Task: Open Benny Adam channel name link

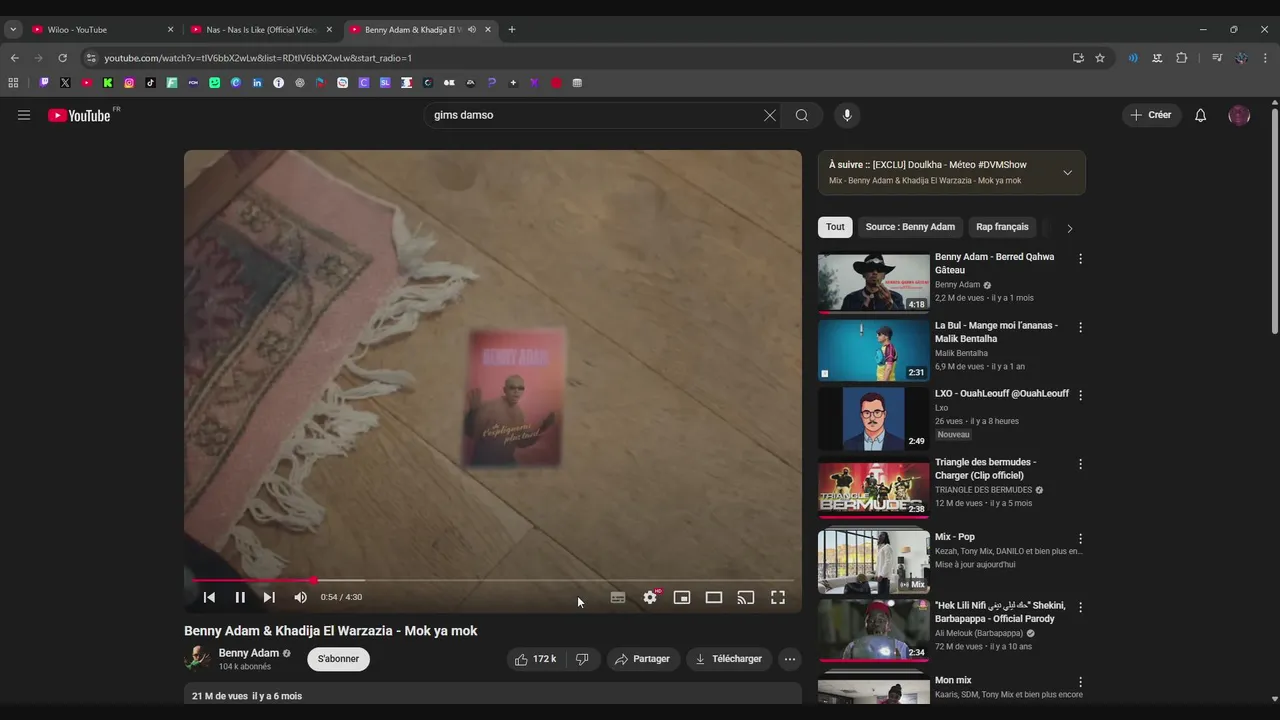Action: click(249, 653)
